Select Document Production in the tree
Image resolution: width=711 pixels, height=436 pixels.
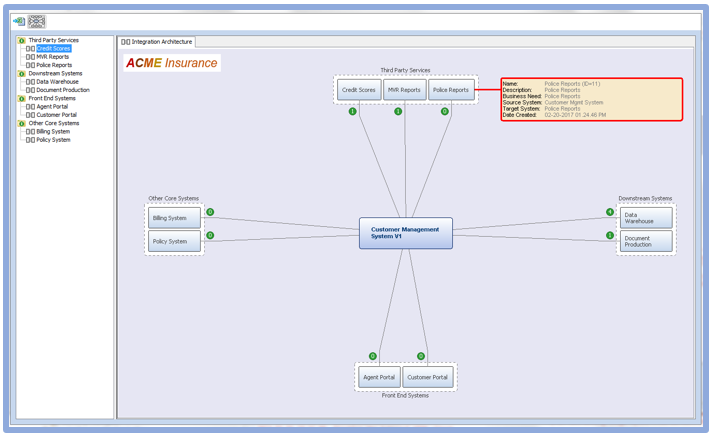click(x=63, y=90)
